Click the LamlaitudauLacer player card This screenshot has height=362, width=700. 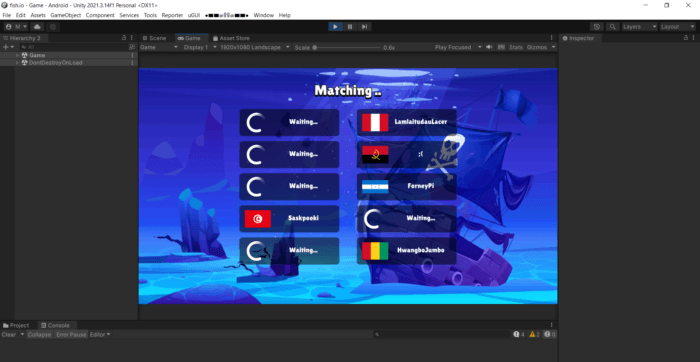[407, 122]
